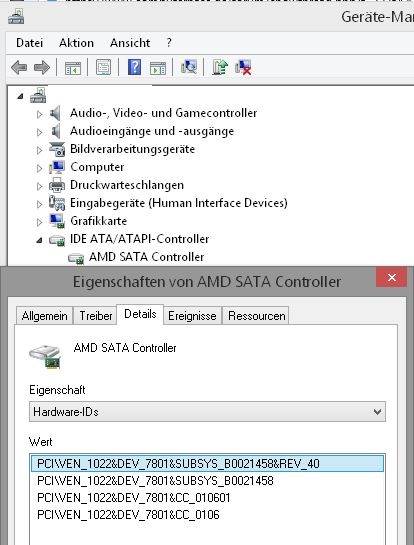The width and height of the screenshot is (414, 545).
Task: Click the Uninstall device icon
Action: (243, 67)
